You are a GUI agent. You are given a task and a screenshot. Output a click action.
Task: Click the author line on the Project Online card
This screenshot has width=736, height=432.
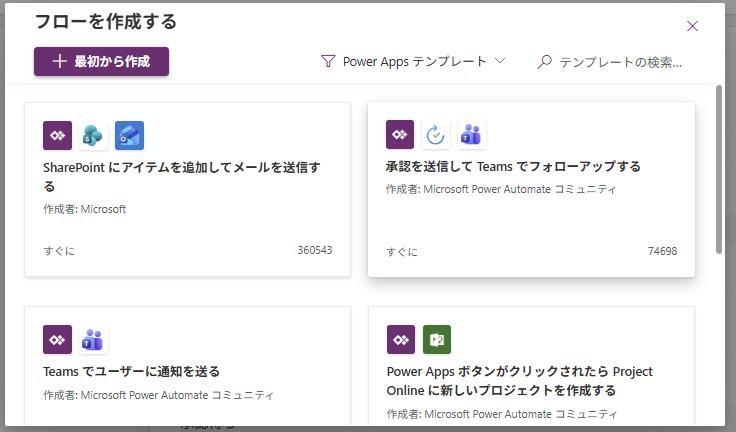point(502,414)
